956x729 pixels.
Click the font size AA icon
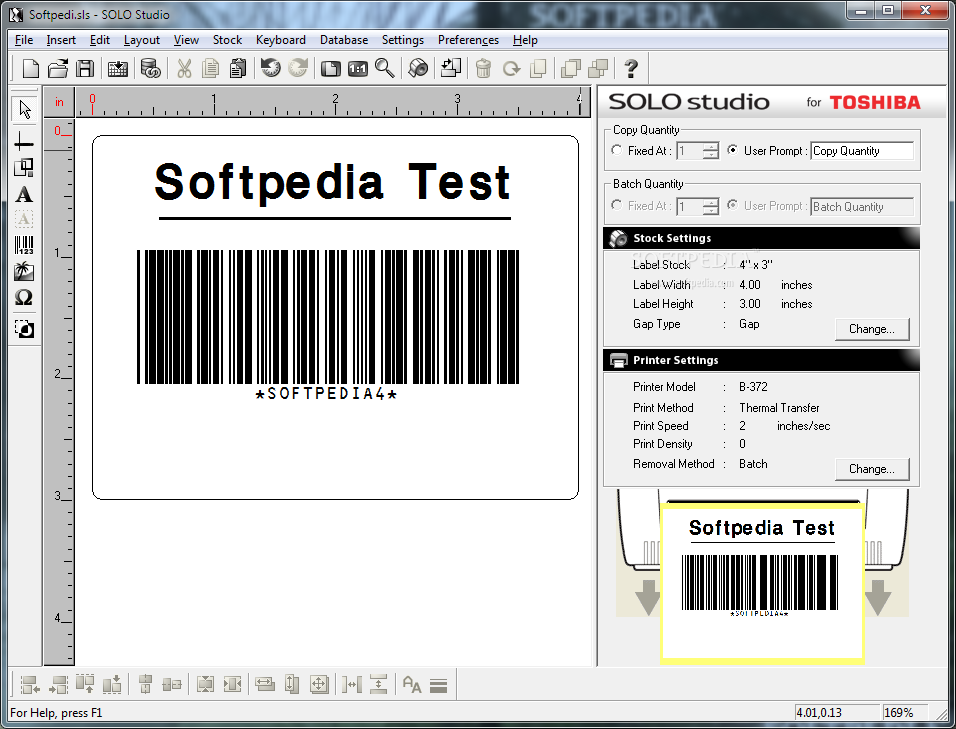point(412,685)
